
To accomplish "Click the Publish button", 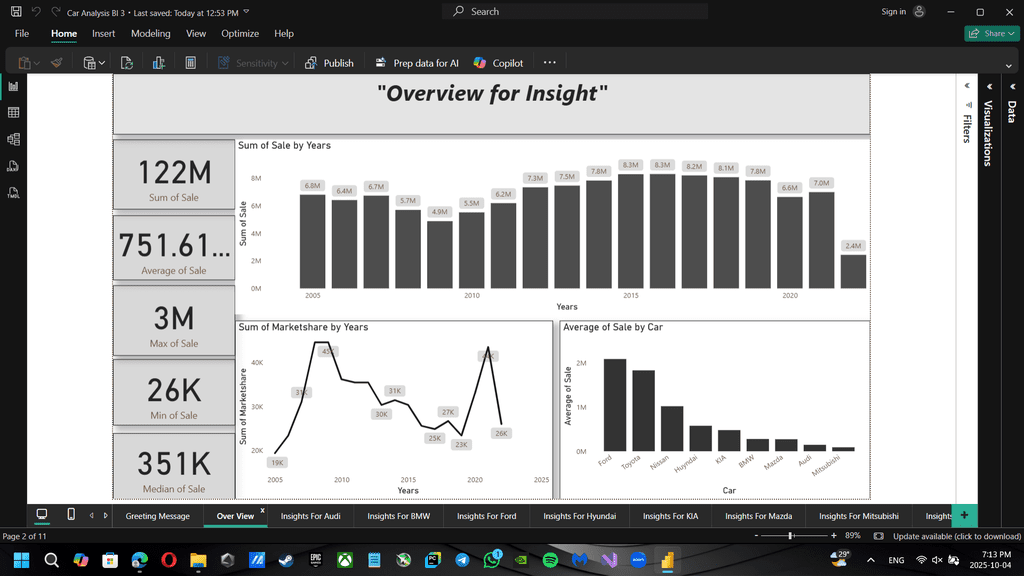I will [x=329, y=63].
